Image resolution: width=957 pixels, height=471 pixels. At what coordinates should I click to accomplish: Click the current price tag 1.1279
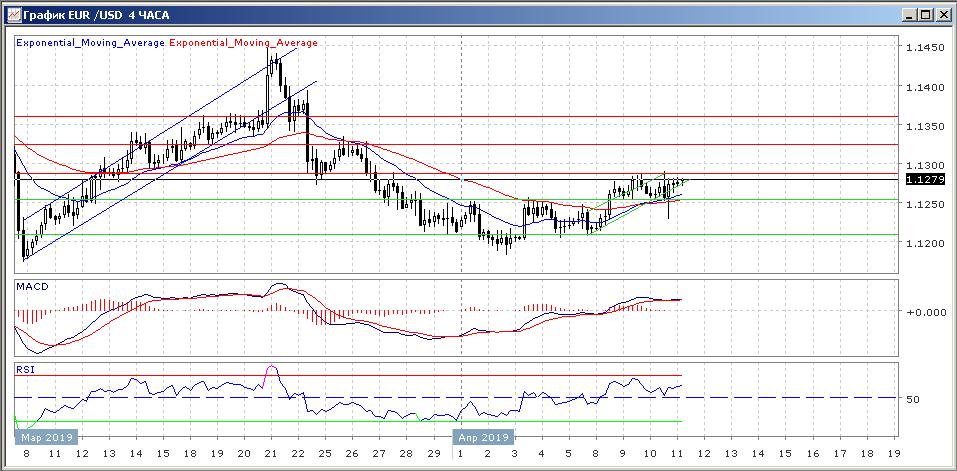(920, 180)
